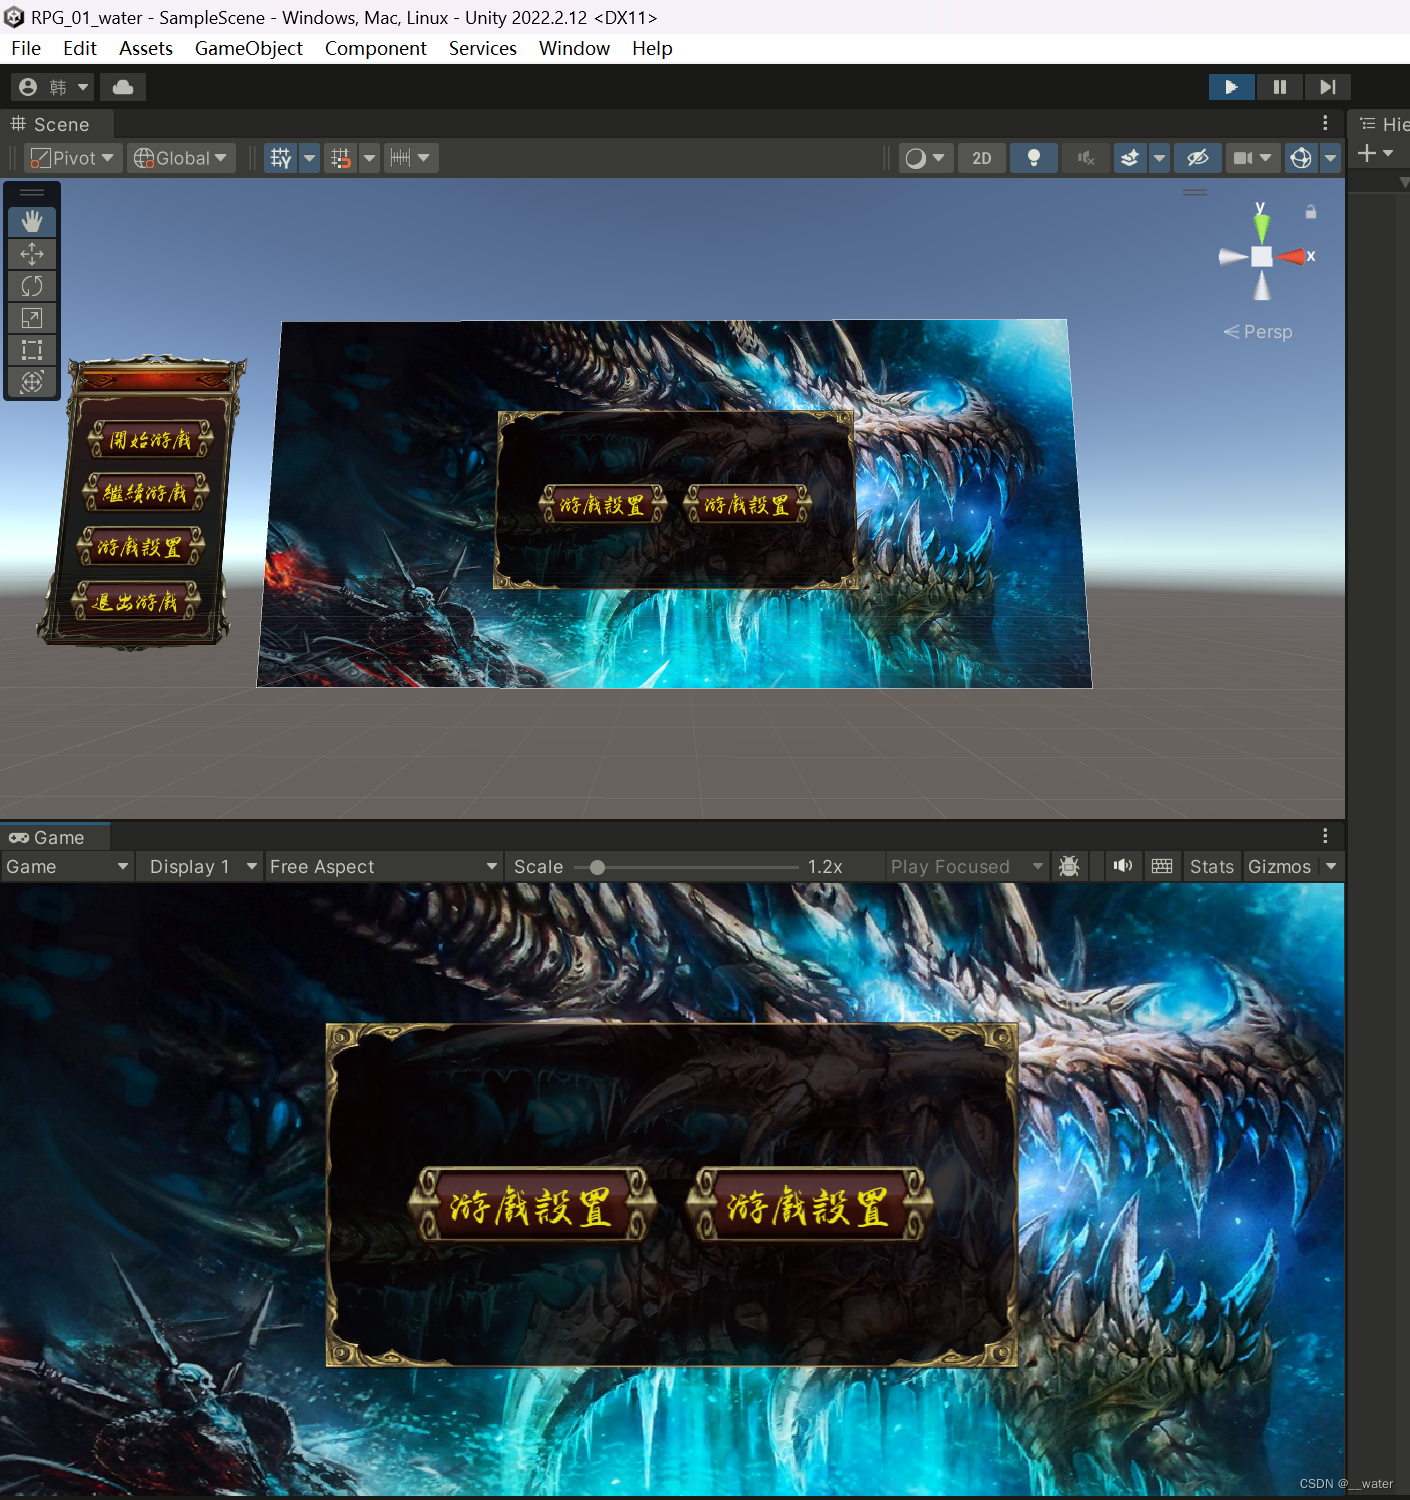
Task: Switch Pivot handle position mode
Action: (x=72, y=158)
